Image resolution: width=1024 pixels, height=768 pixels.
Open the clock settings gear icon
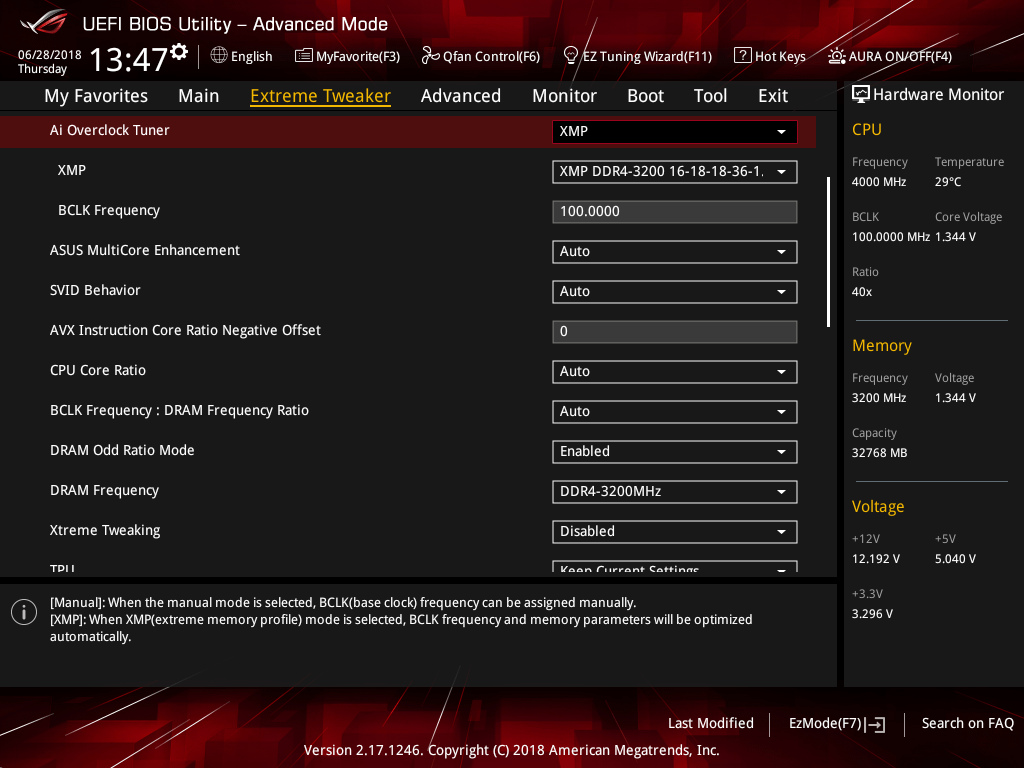[x=179, y=51]
